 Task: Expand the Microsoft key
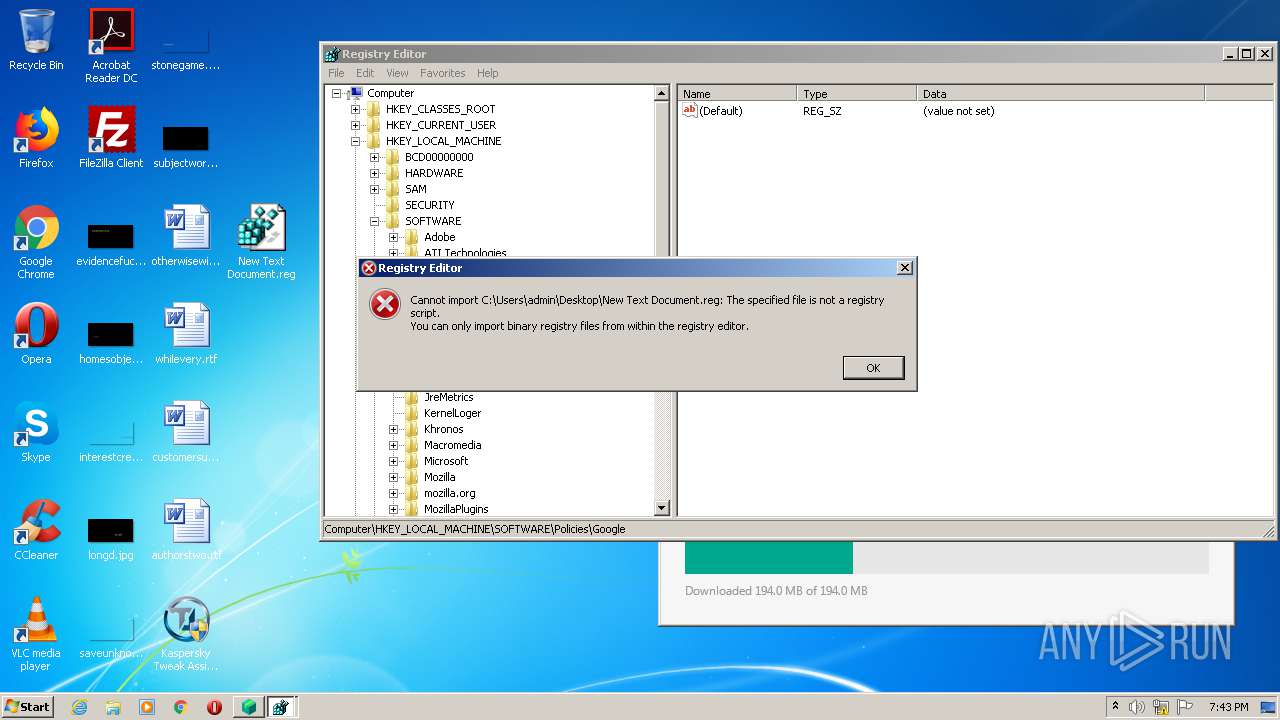coord(393,461)
